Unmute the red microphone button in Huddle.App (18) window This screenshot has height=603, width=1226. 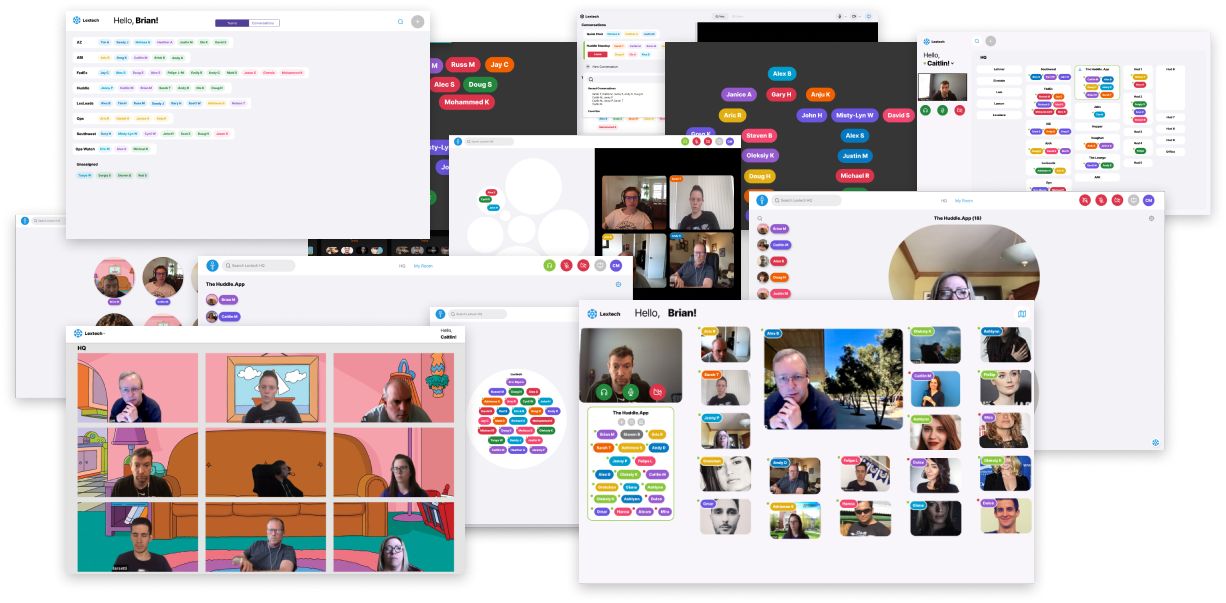[x=1101, y=200]
